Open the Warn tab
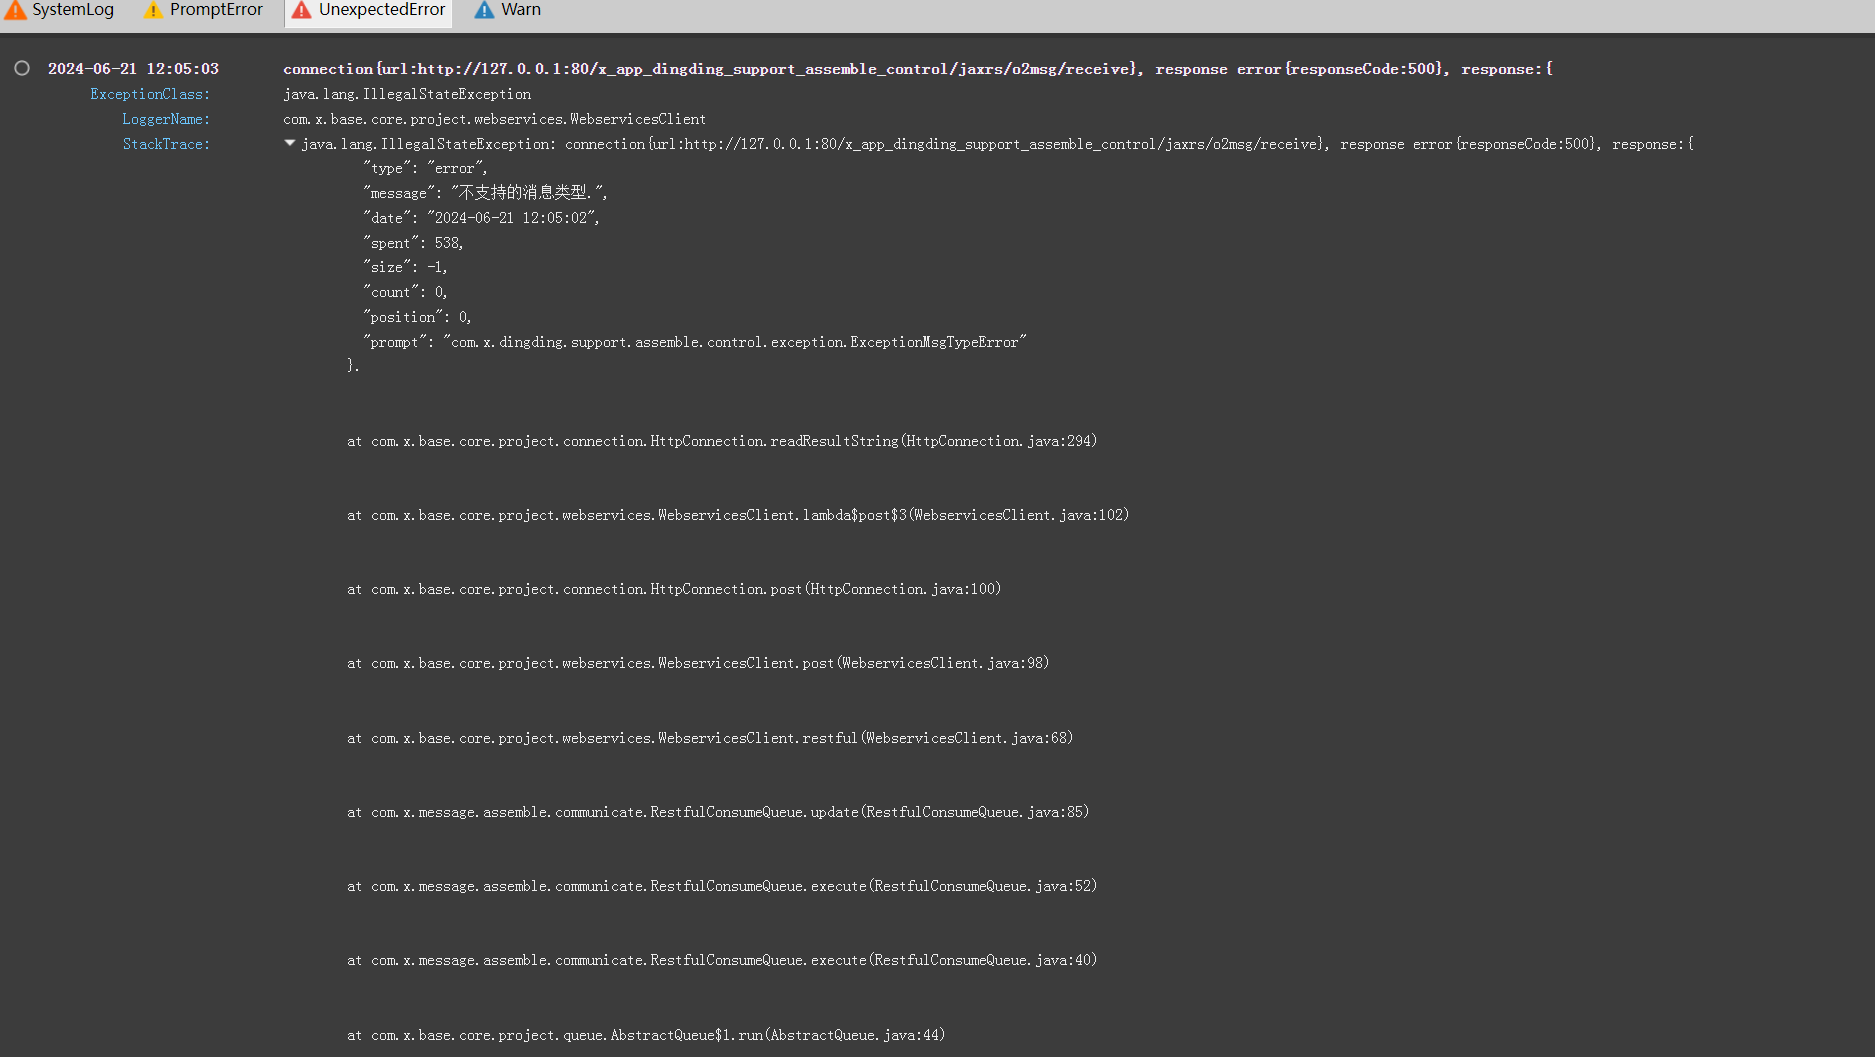Viewport: 1875px width, 1057px height. pyautogui.click(x=508, y=10)
